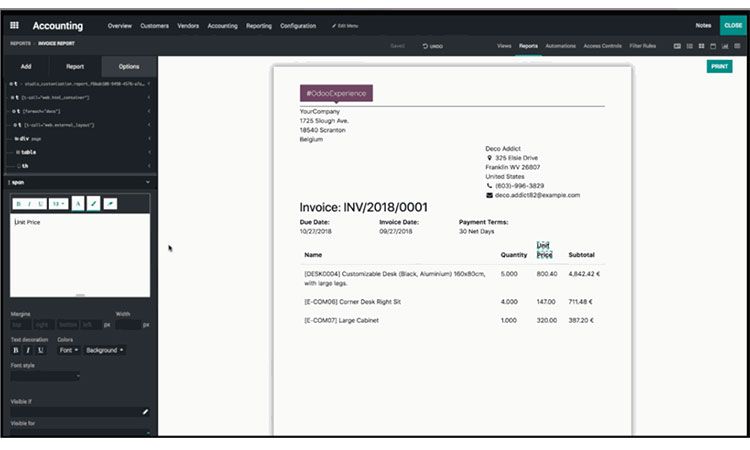The image size is (750, 450).
Task: Select the Options tab
Action: point(129,66)
